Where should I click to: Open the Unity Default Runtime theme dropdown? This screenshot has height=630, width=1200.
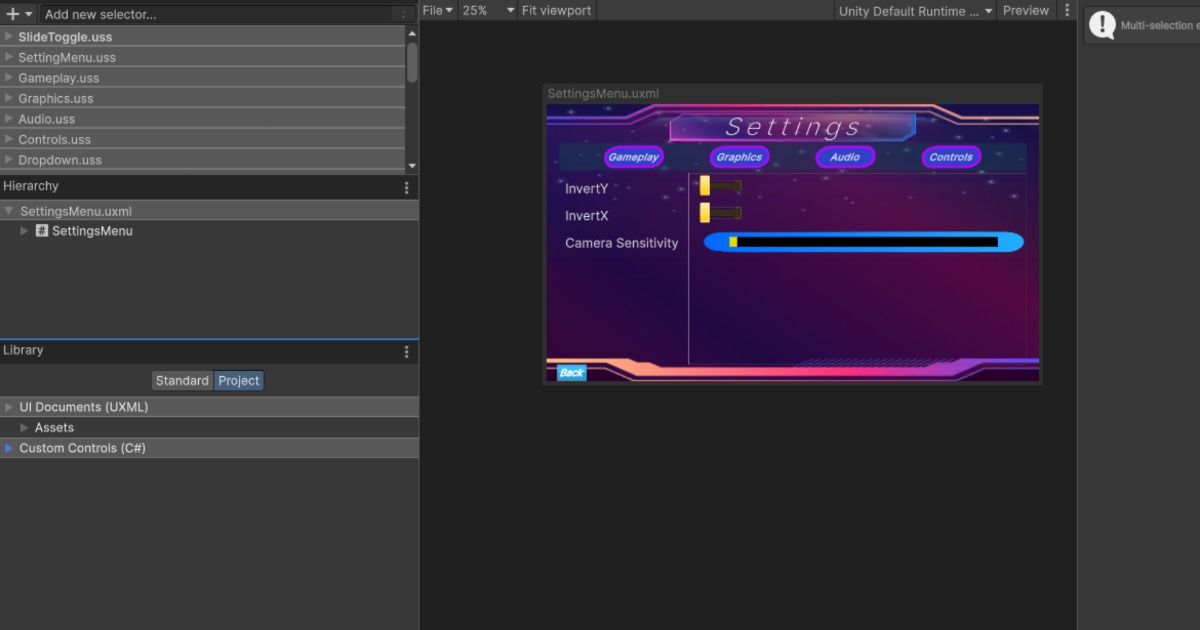[x=913, y=10]
